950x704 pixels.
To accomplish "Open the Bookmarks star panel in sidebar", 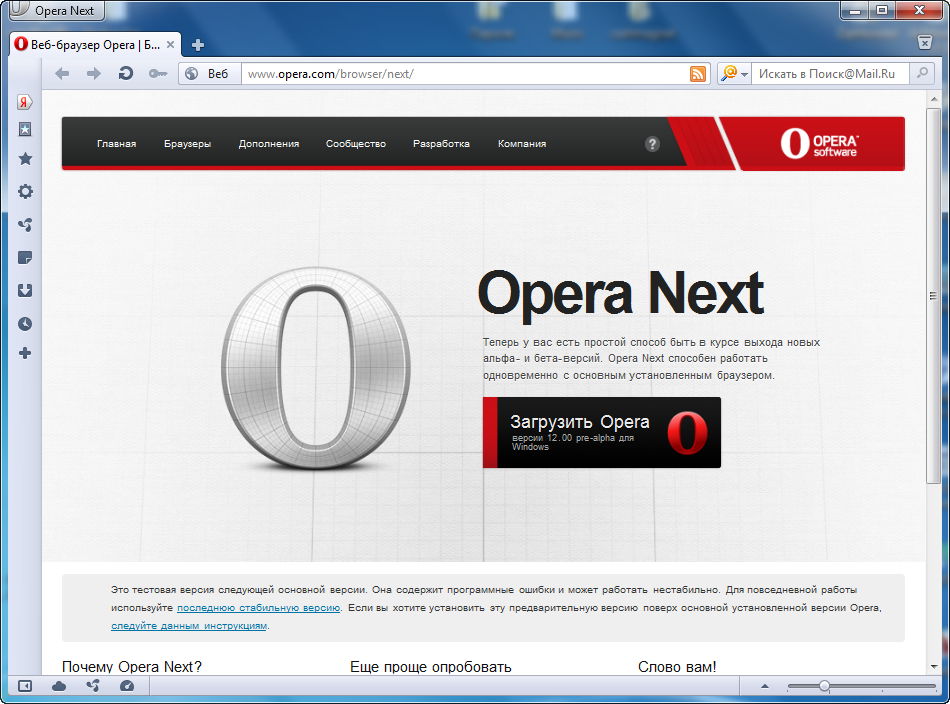I will pos(25,159).
